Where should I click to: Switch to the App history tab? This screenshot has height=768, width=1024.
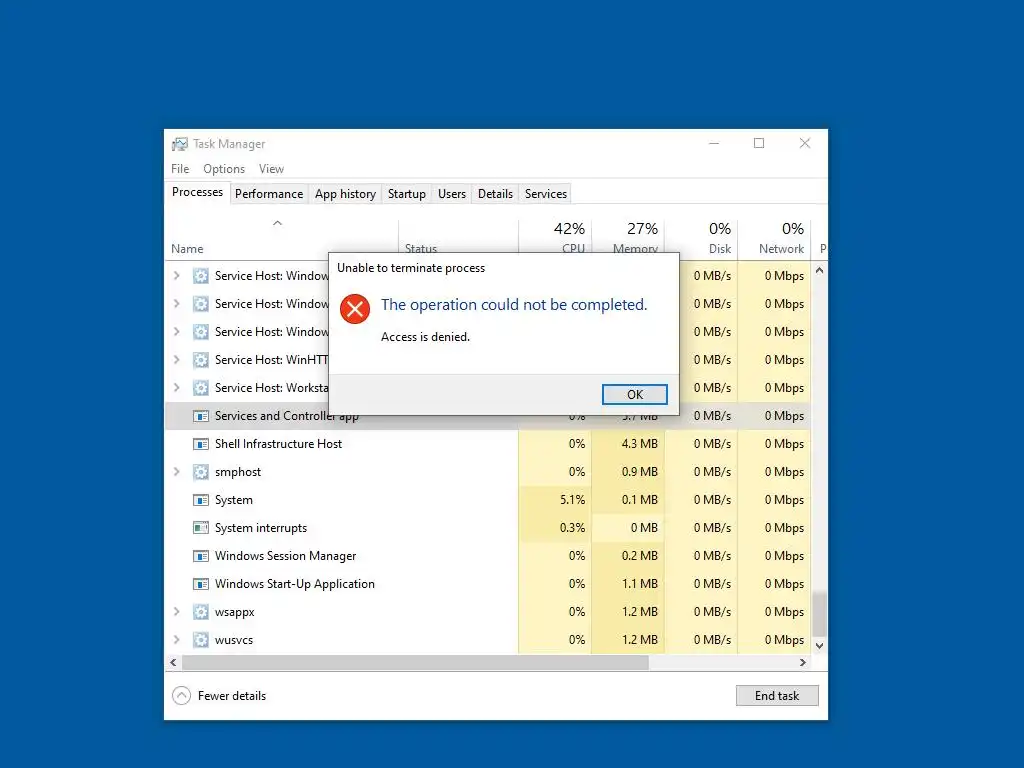click(345, 194)
